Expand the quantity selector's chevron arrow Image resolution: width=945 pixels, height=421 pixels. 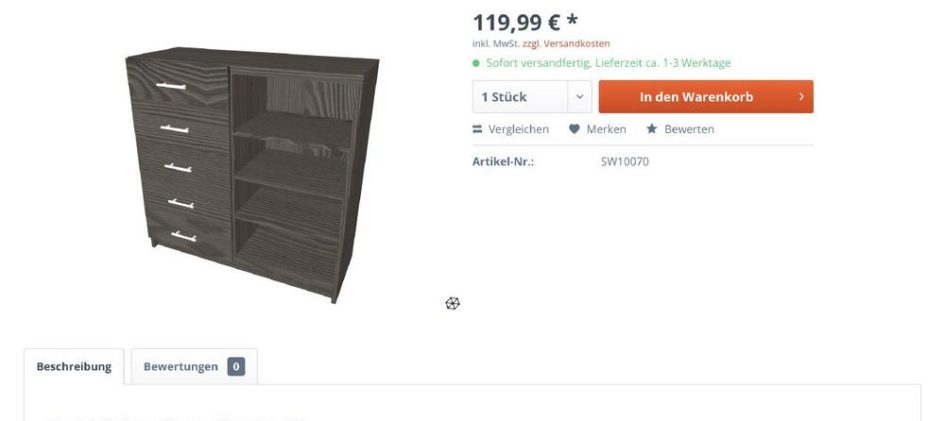tap(580, 96)
